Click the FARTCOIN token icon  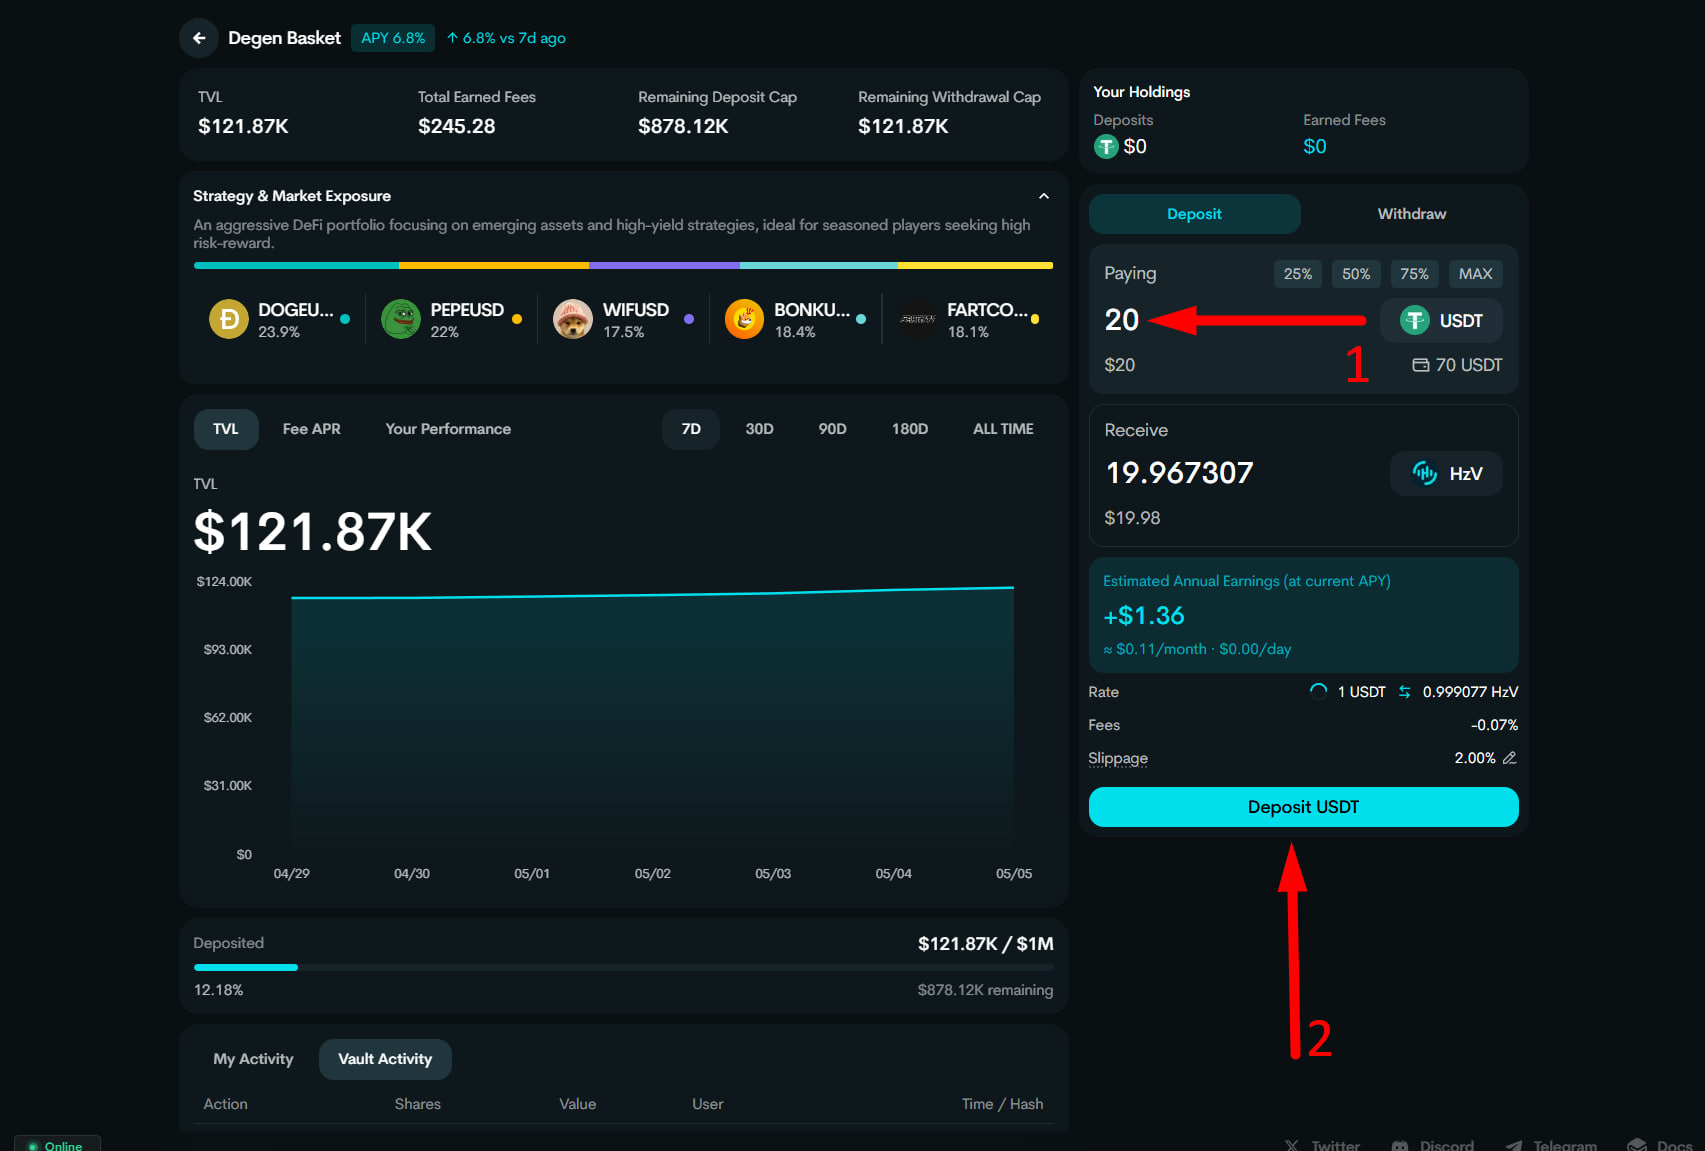coord(918,320)
